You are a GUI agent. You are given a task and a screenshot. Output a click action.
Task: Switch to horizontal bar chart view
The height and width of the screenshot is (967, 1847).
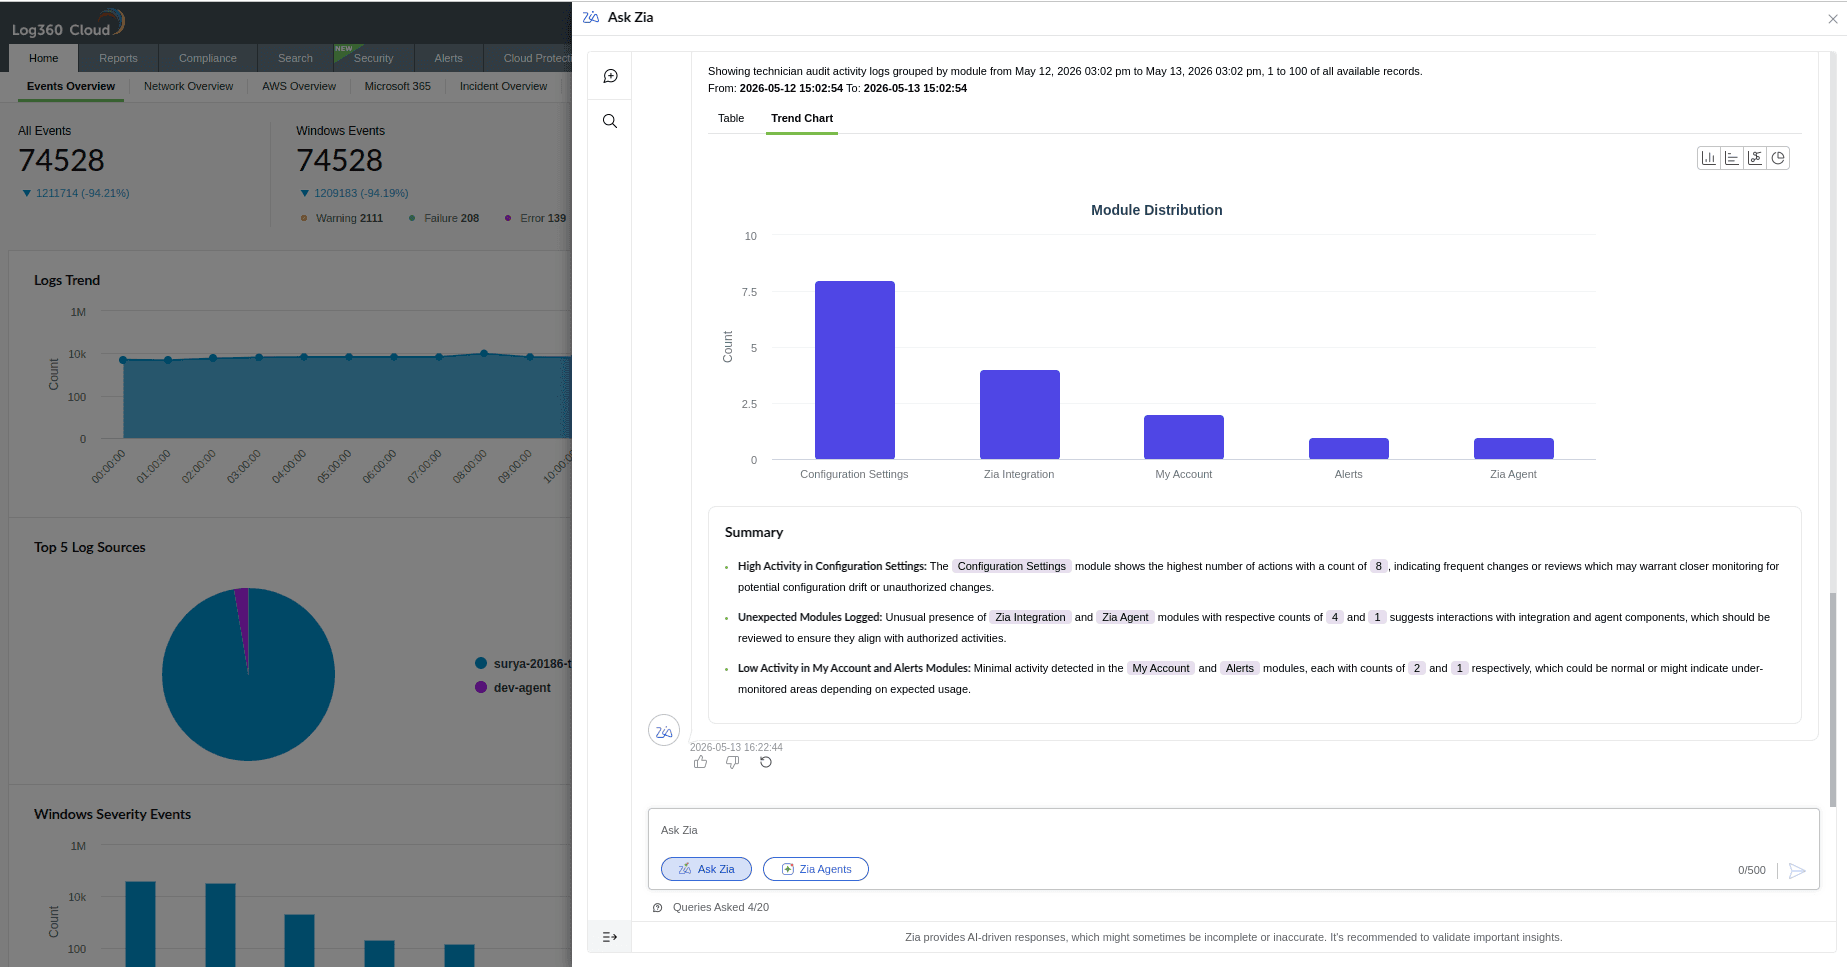(x=1732, y=158)
